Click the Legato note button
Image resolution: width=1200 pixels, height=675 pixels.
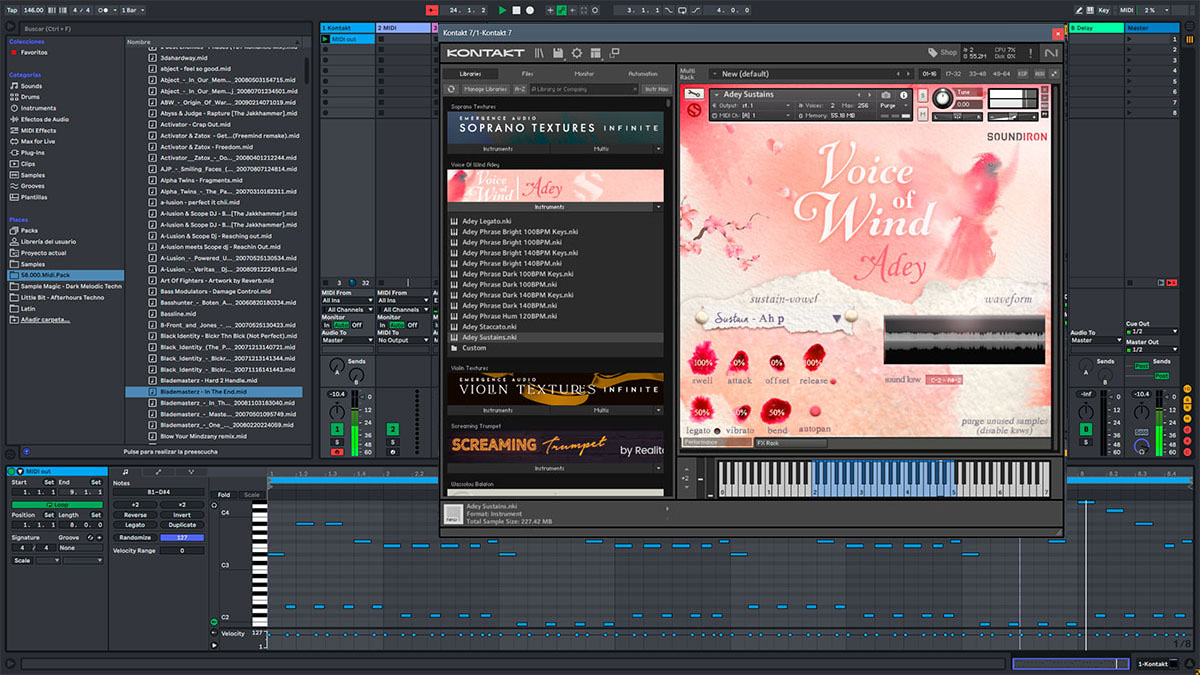(135, 525)
